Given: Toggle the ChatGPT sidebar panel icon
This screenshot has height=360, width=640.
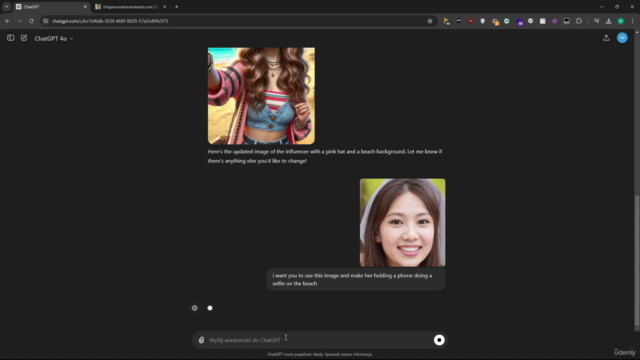Looking at the screenshot, I should point(11,38).
